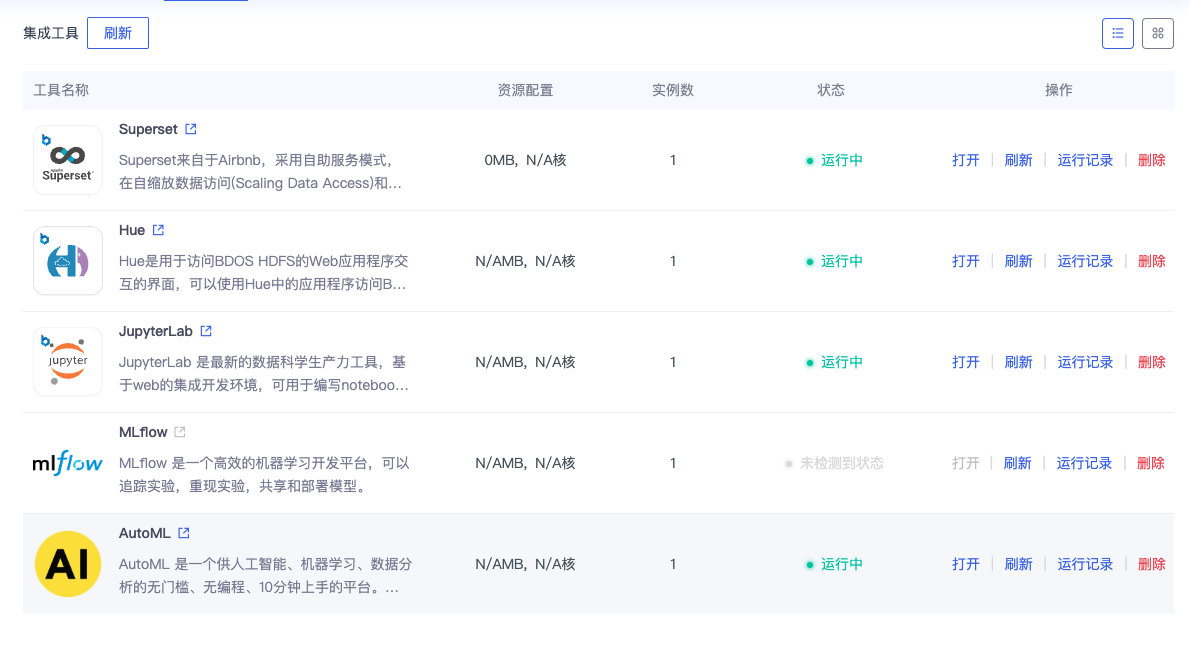Click the AutoML AI logo thumbnail
Viewport: 1190px width, 652px height.
[x=68, y=564]
